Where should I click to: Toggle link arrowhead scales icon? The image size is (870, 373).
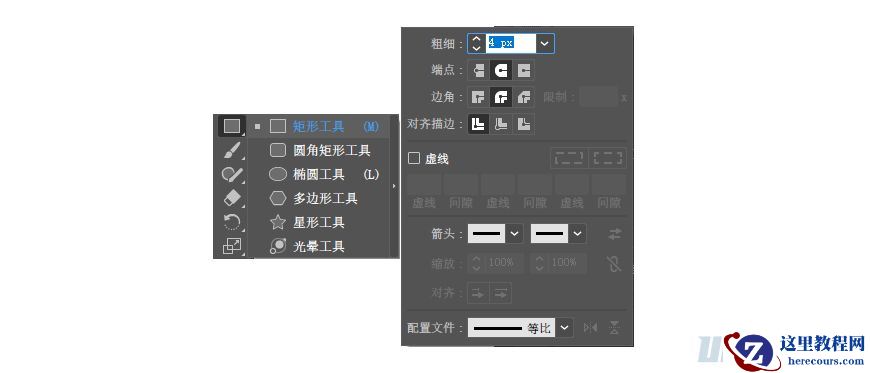coord(614,263)
